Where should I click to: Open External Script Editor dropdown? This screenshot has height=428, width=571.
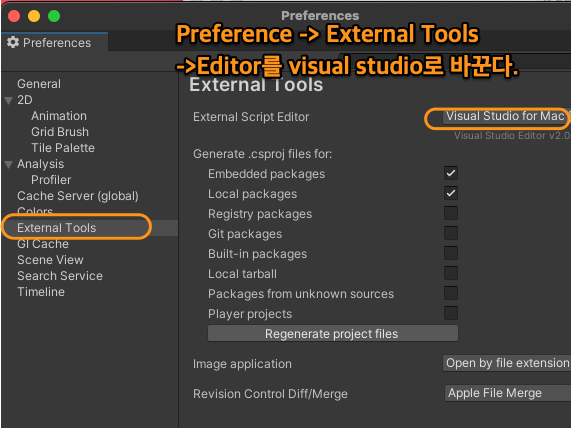point(506,117)
